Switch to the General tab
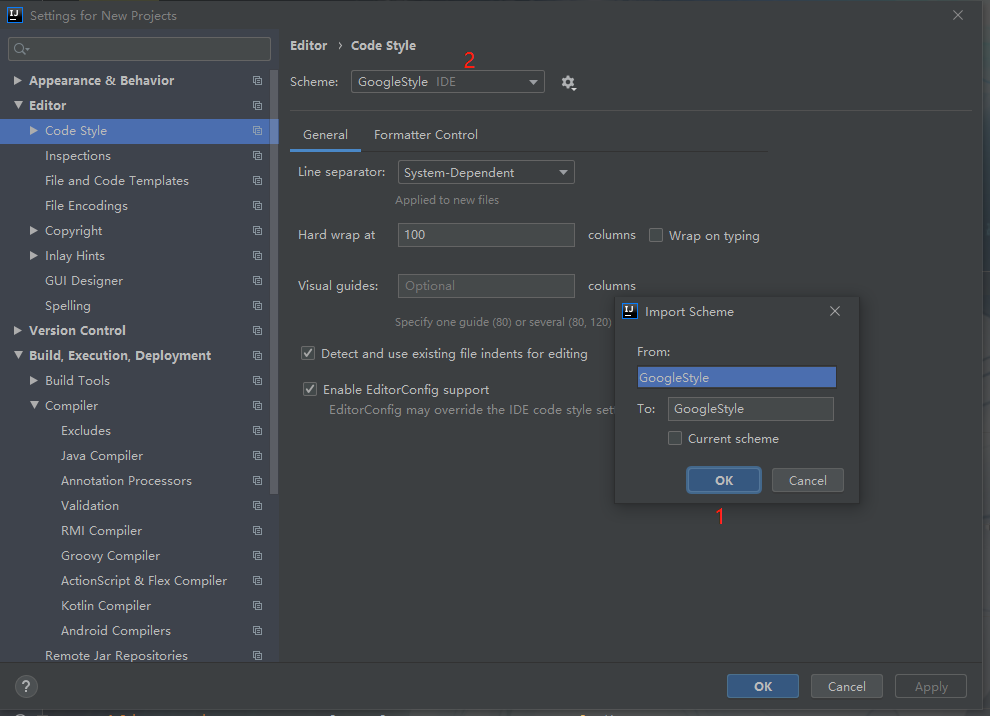Image resolution: width=990 pixels, height=716 pixels. point(325,134)
